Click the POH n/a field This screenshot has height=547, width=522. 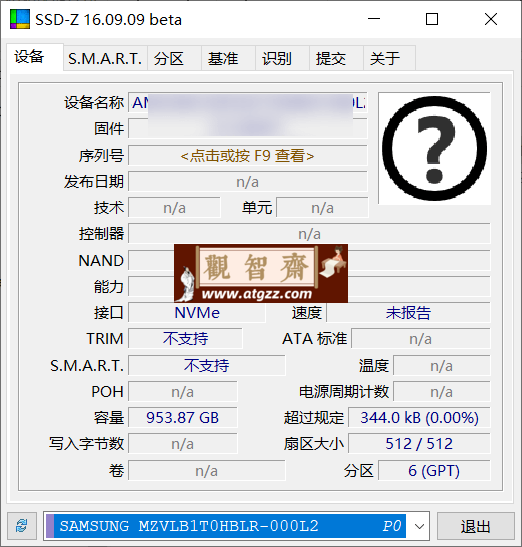click(182, 392)
